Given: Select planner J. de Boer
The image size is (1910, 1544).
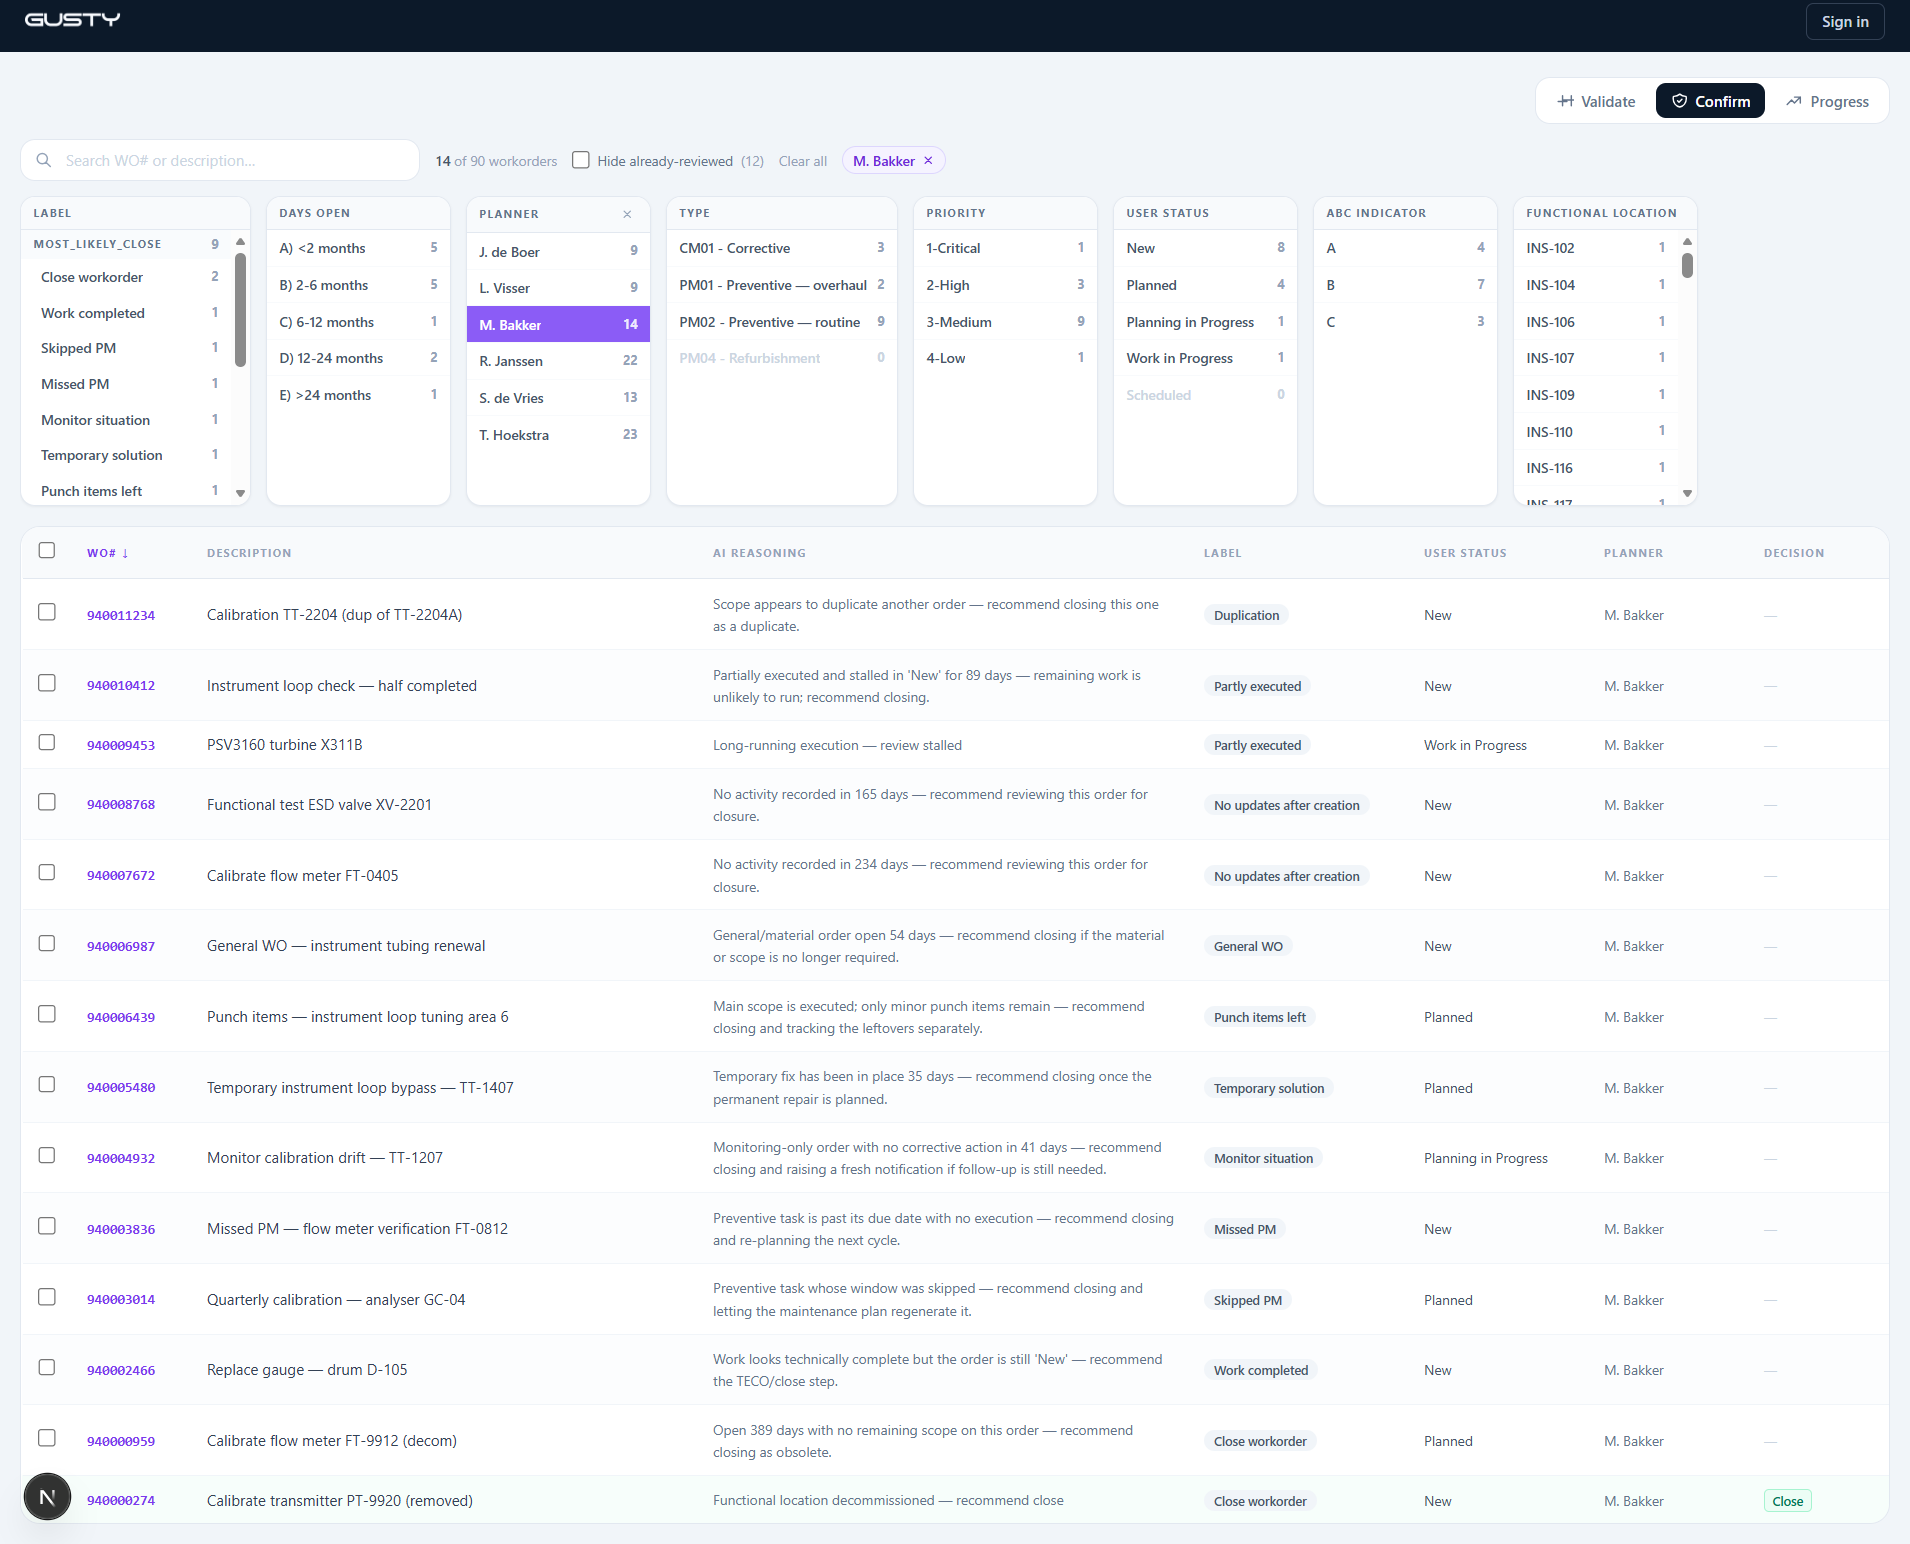Looking at the screenshot, I should point(558,252).
